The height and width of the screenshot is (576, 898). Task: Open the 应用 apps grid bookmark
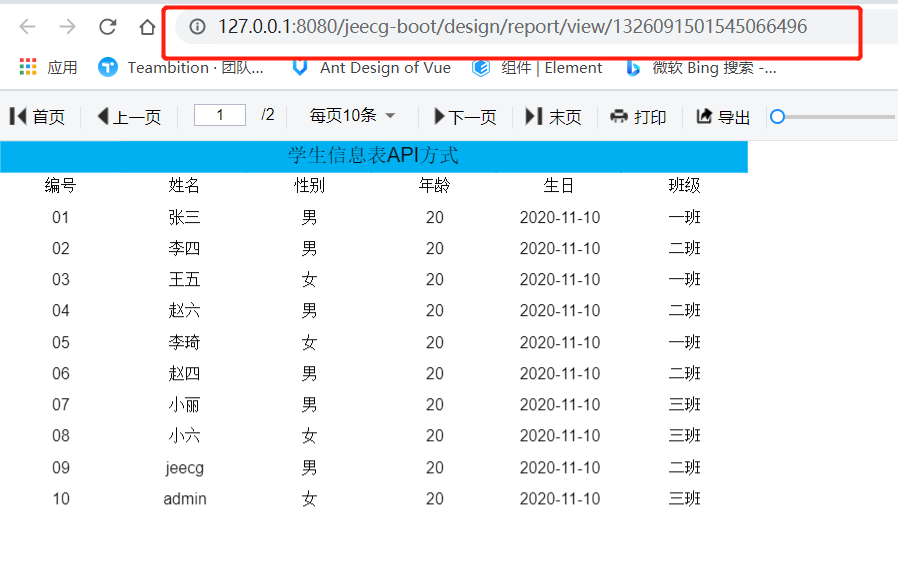point(48,68)
